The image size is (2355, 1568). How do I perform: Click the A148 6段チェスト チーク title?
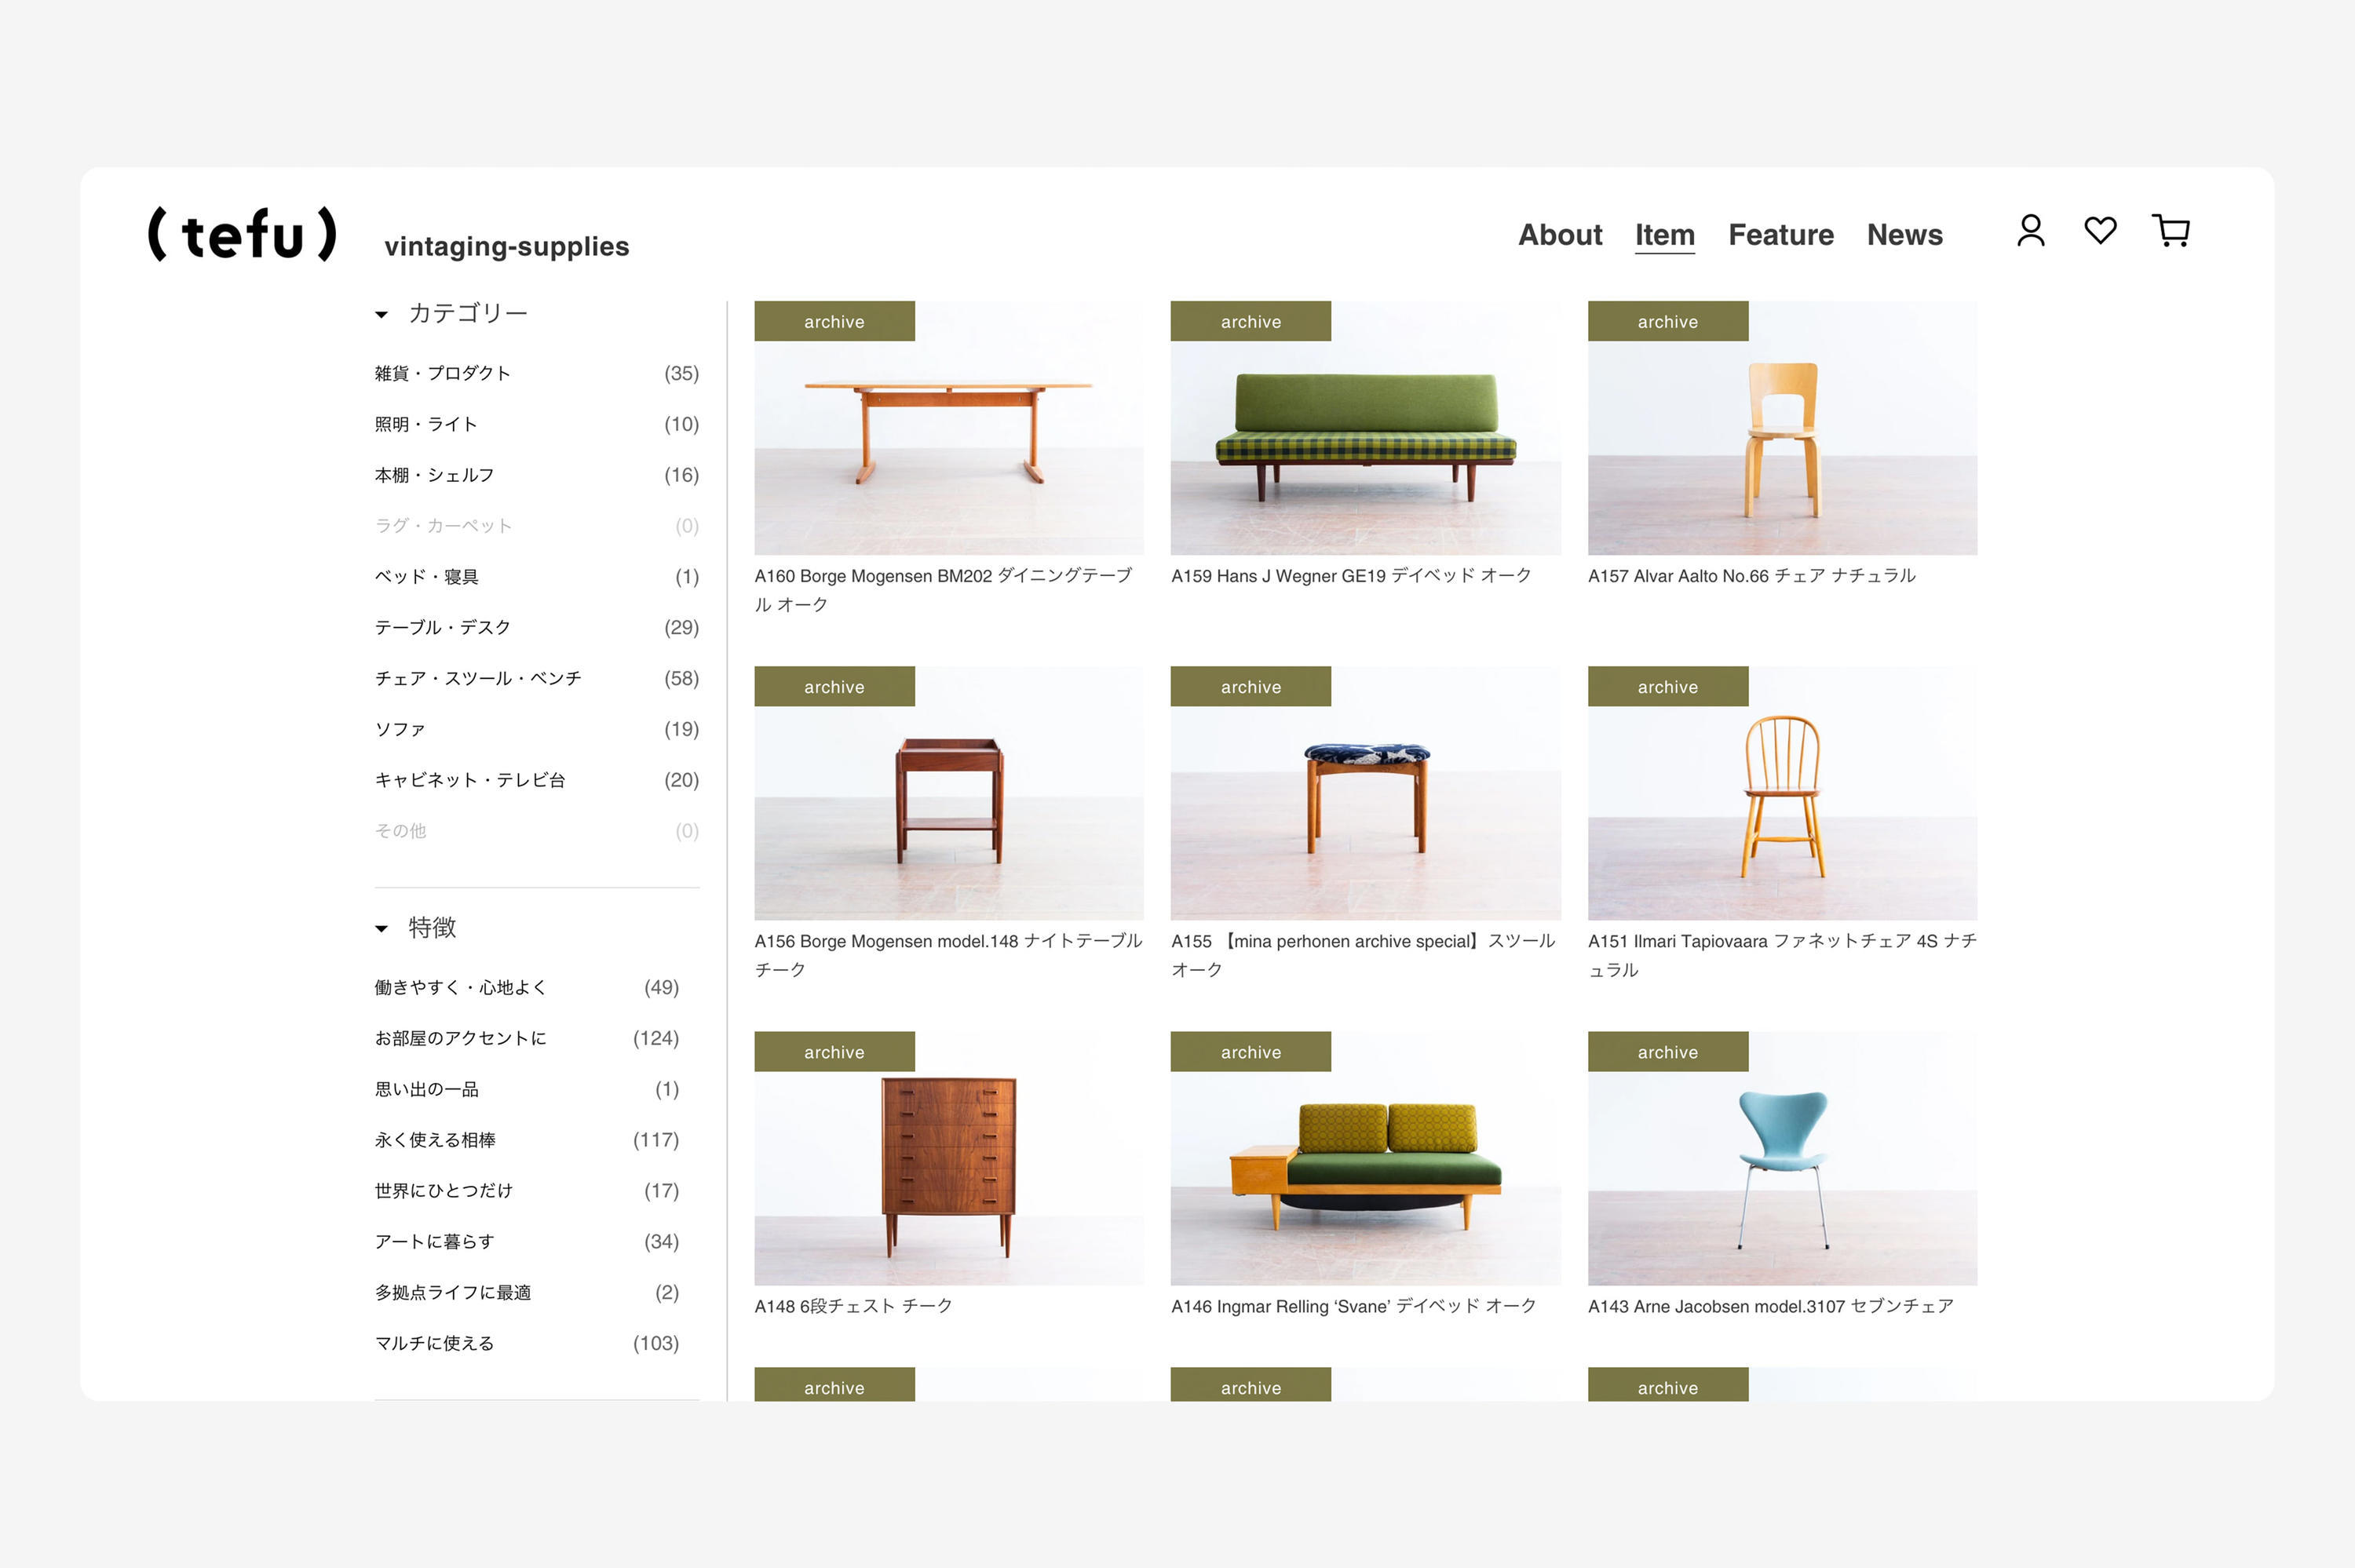853,1306
